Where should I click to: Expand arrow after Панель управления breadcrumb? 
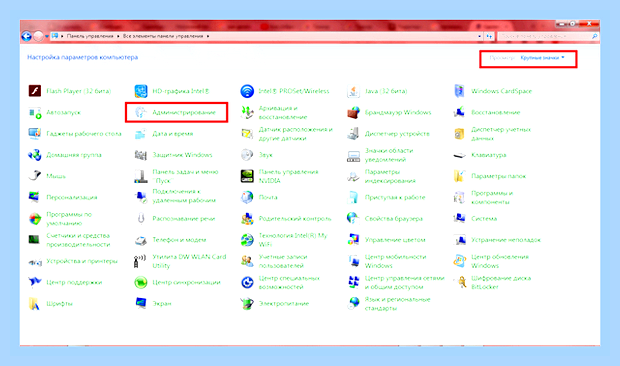coord(118,36)
